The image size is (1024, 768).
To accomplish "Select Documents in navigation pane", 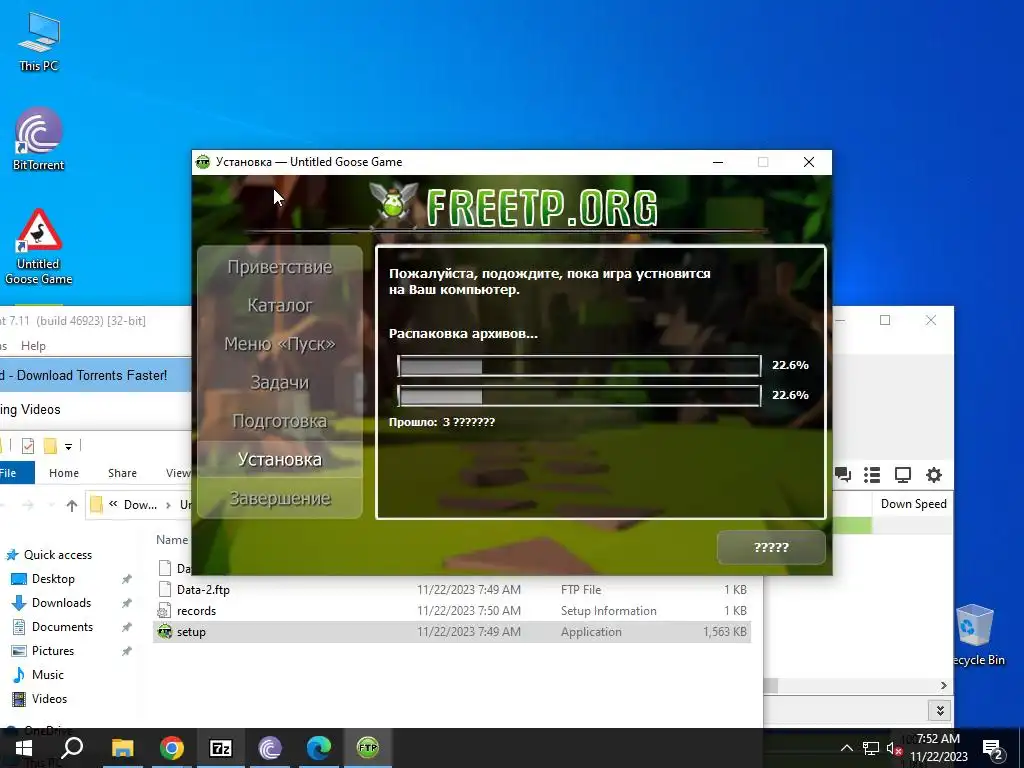I will click(x=52, y=627).
